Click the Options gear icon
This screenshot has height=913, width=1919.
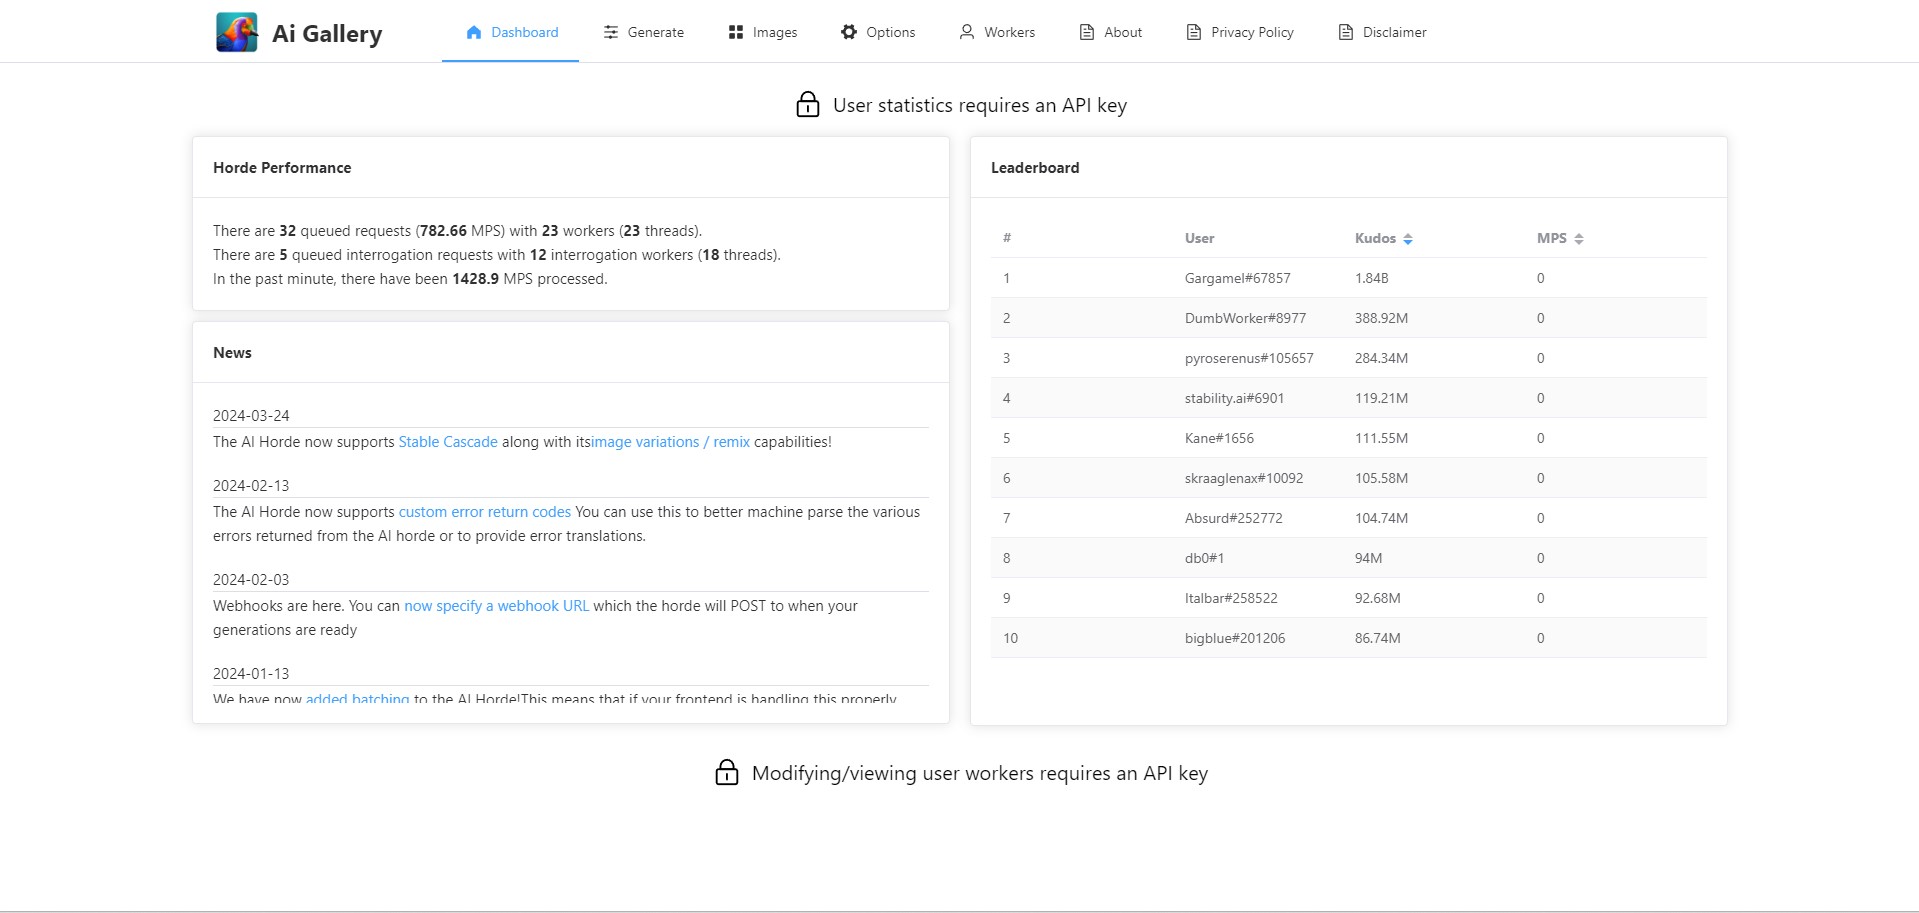[849, 32]
